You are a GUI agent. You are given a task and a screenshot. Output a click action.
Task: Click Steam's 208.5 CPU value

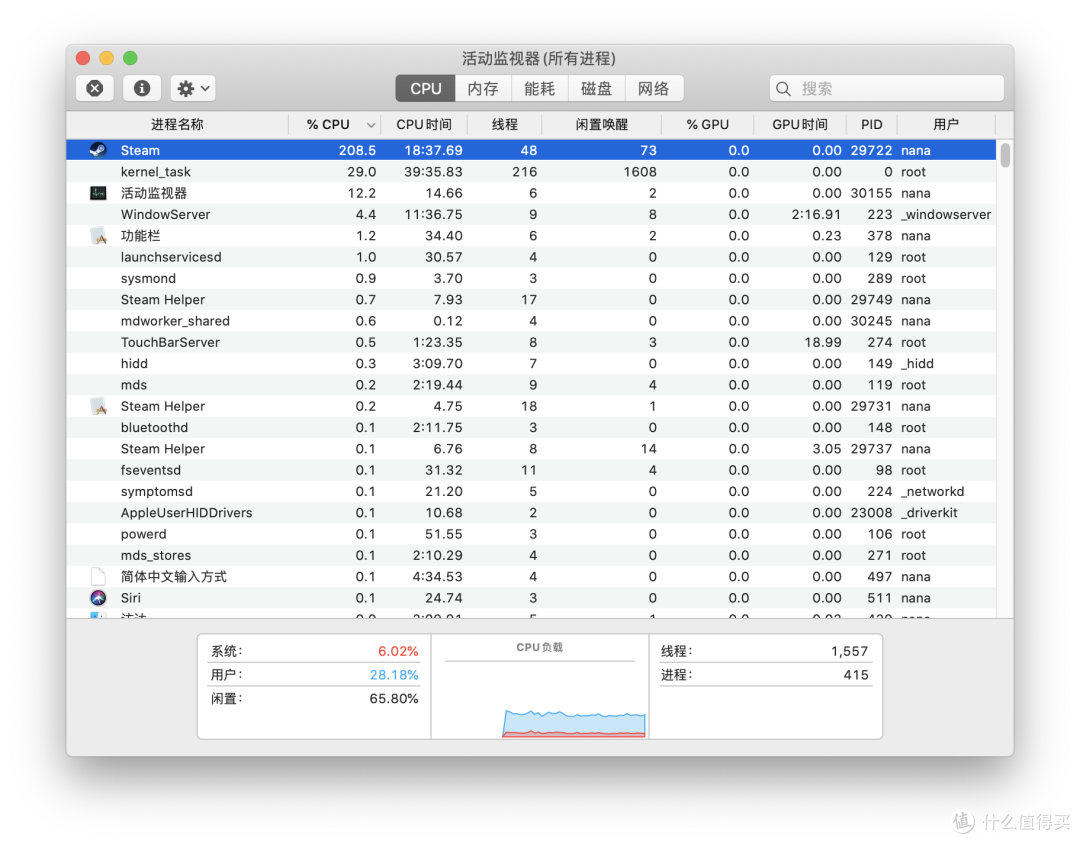coord(357,150)
